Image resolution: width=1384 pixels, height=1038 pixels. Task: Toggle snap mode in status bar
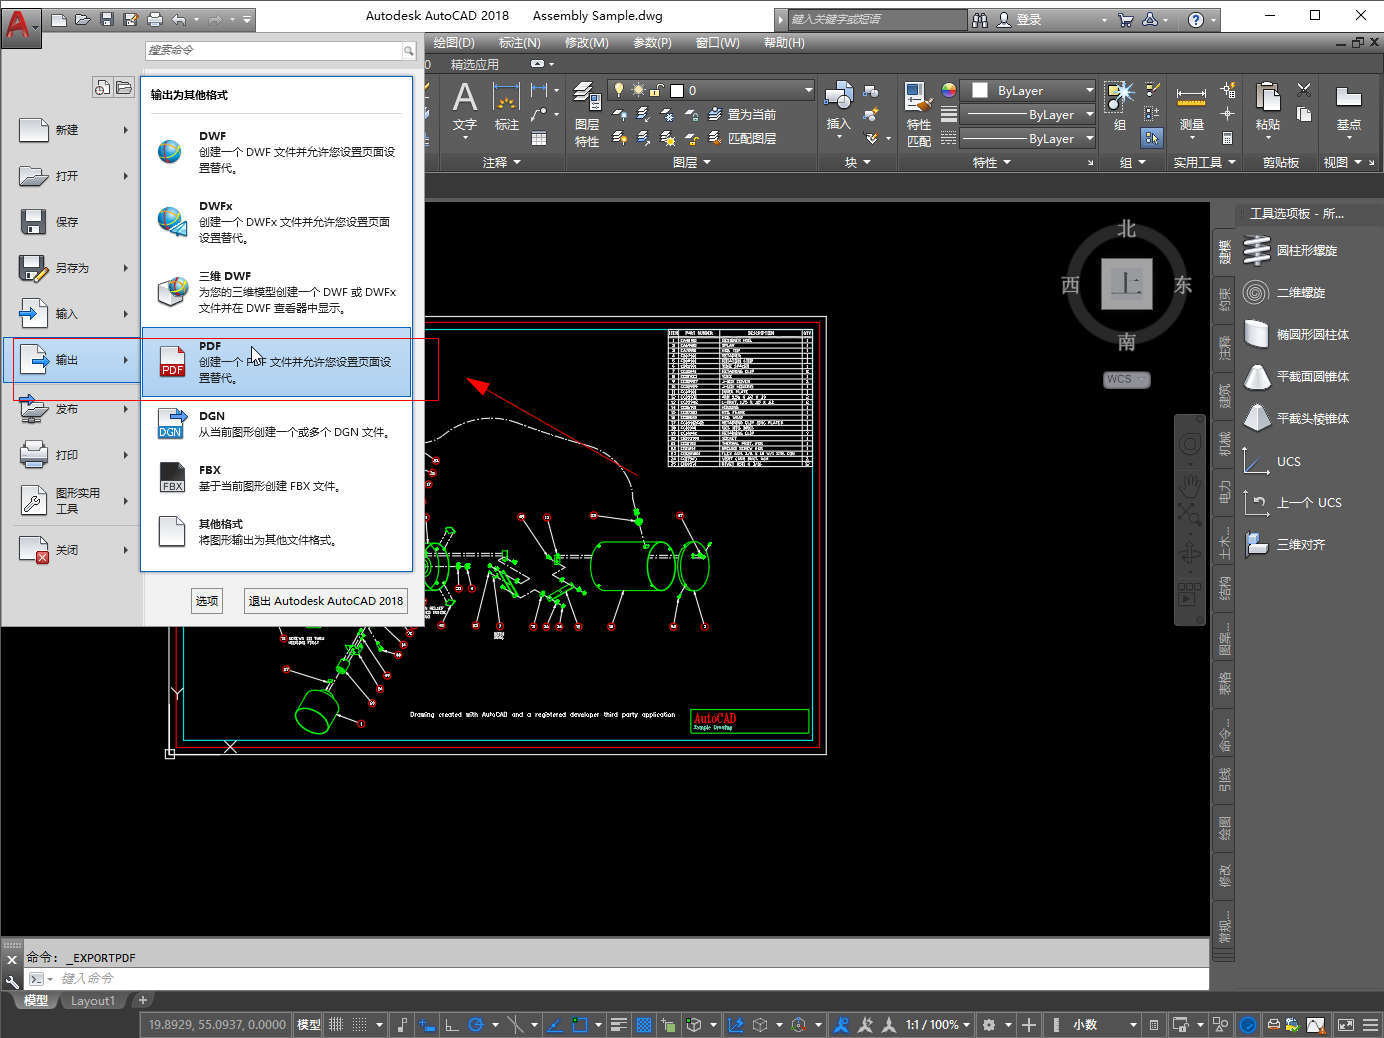point(360,1025)
